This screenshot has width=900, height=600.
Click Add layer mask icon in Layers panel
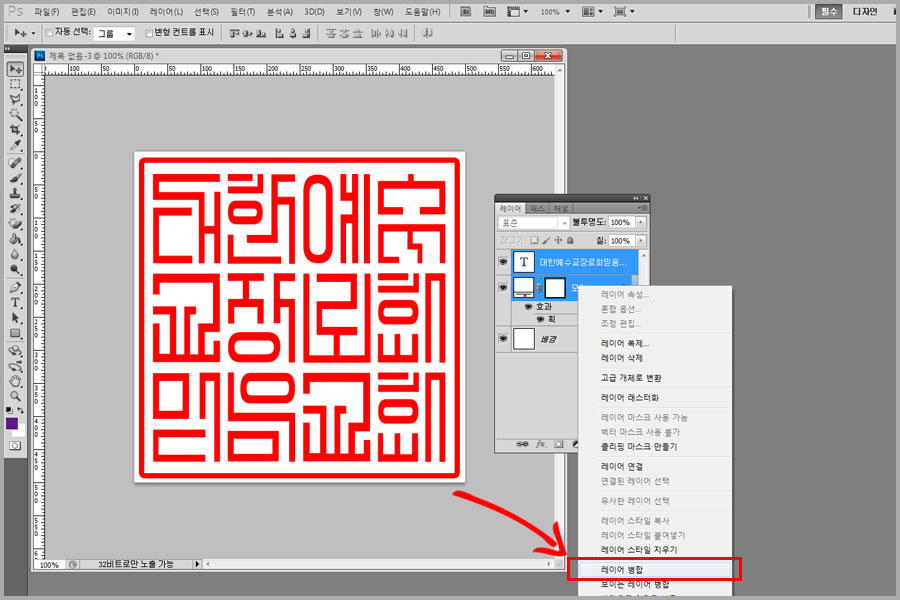558,444
